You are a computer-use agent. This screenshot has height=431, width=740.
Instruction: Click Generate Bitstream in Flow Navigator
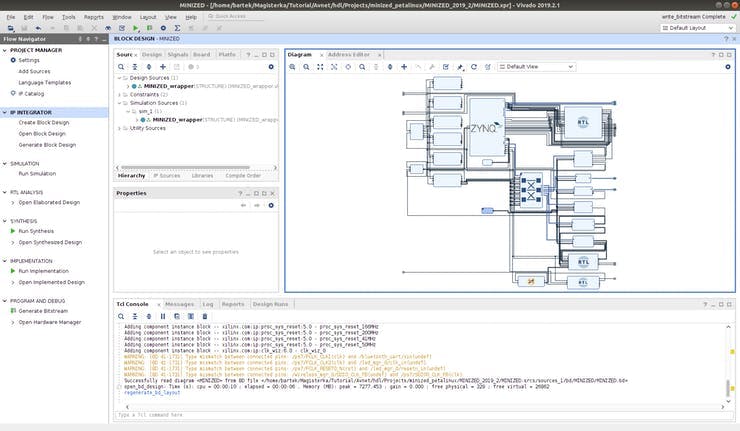pos(44,311)
